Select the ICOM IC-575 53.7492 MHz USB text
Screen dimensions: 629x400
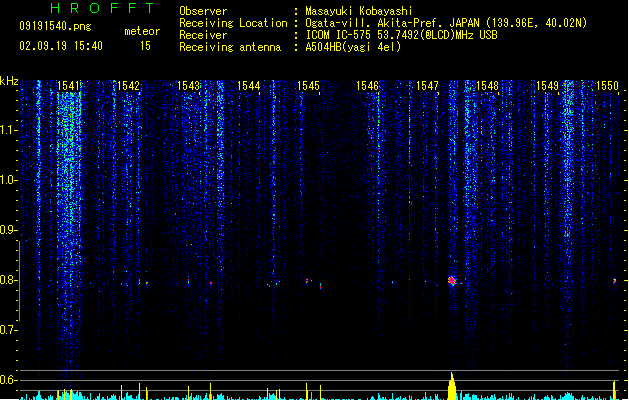coord(402,35)
